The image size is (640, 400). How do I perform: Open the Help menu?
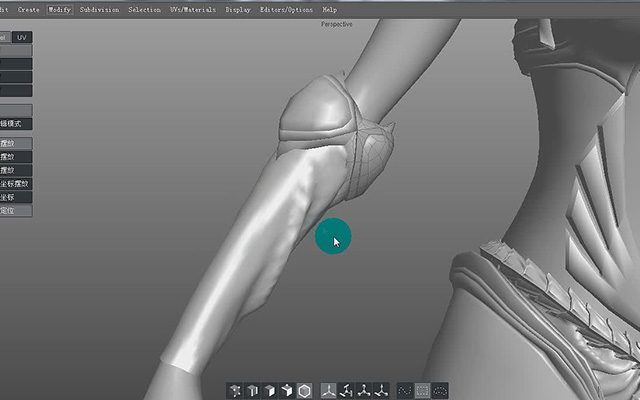pos(329,9)
